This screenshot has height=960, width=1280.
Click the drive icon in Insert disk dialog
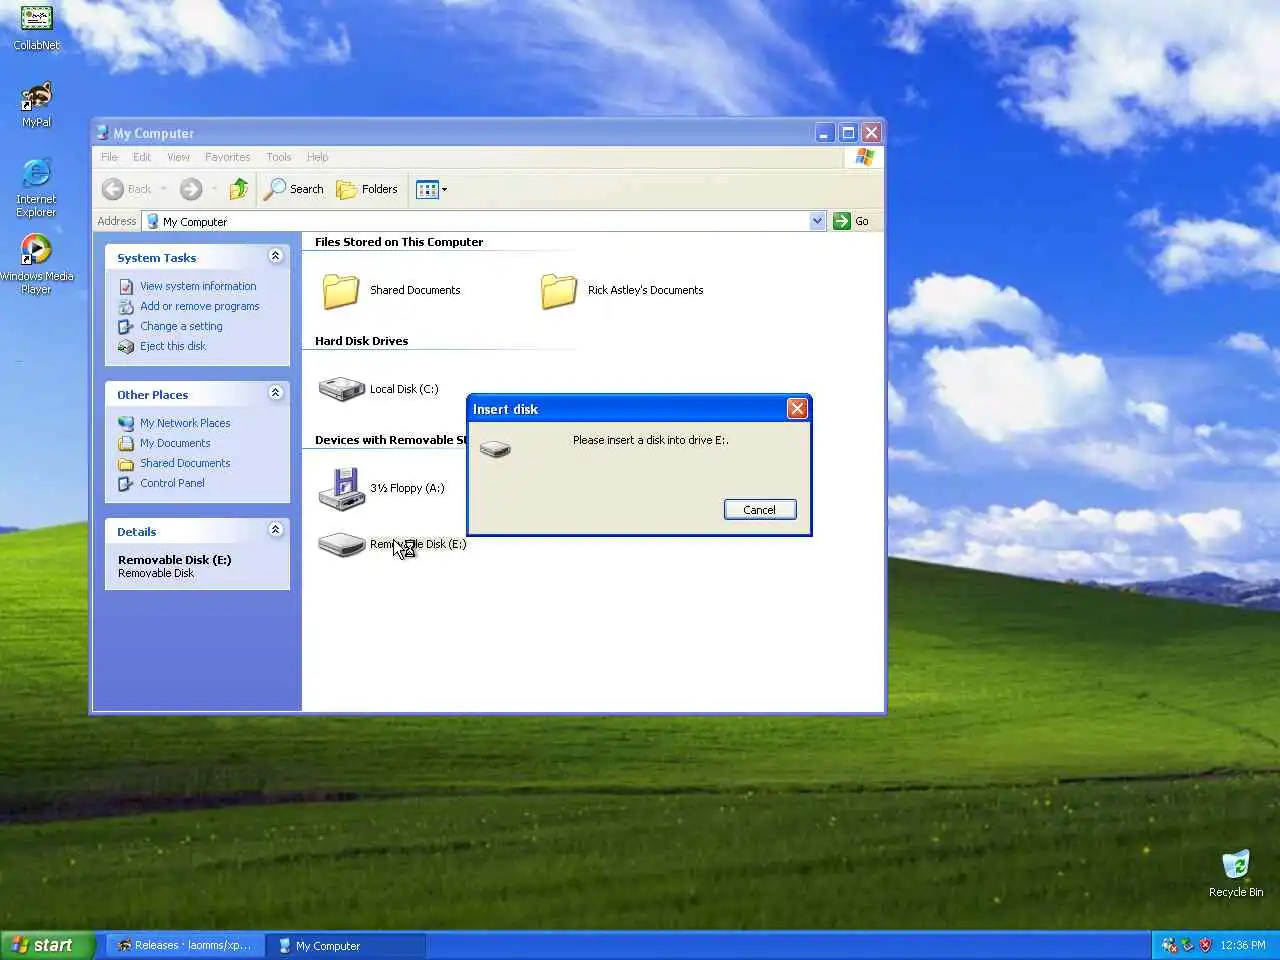click(495, 449)
